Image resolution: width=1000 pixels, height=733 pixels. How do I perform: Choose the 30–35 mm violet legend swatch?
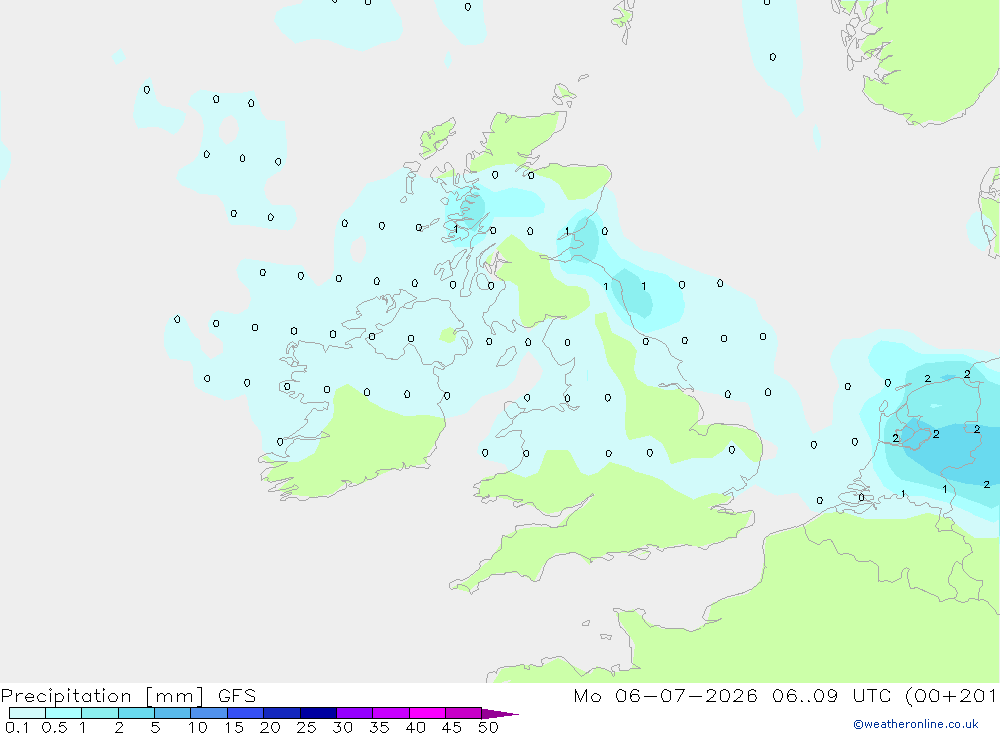point(354,713)
